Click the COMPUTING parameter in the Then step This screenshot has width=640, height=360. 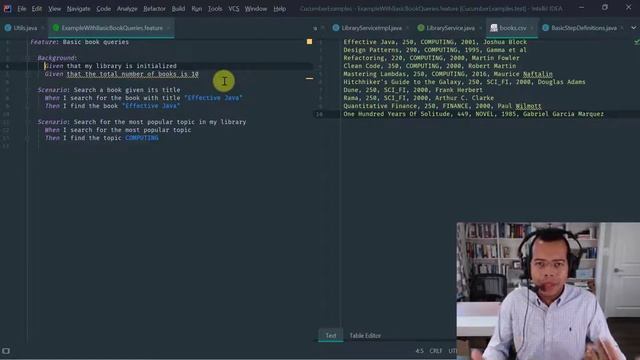click(x=142, y=138)
